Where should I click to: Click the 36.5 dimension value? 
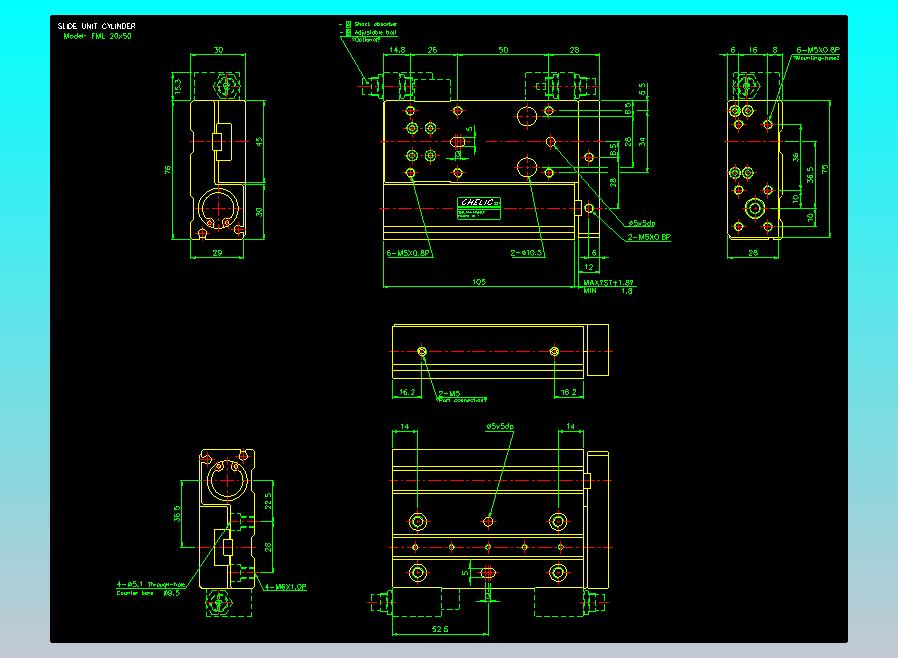[x=810, y=175]
